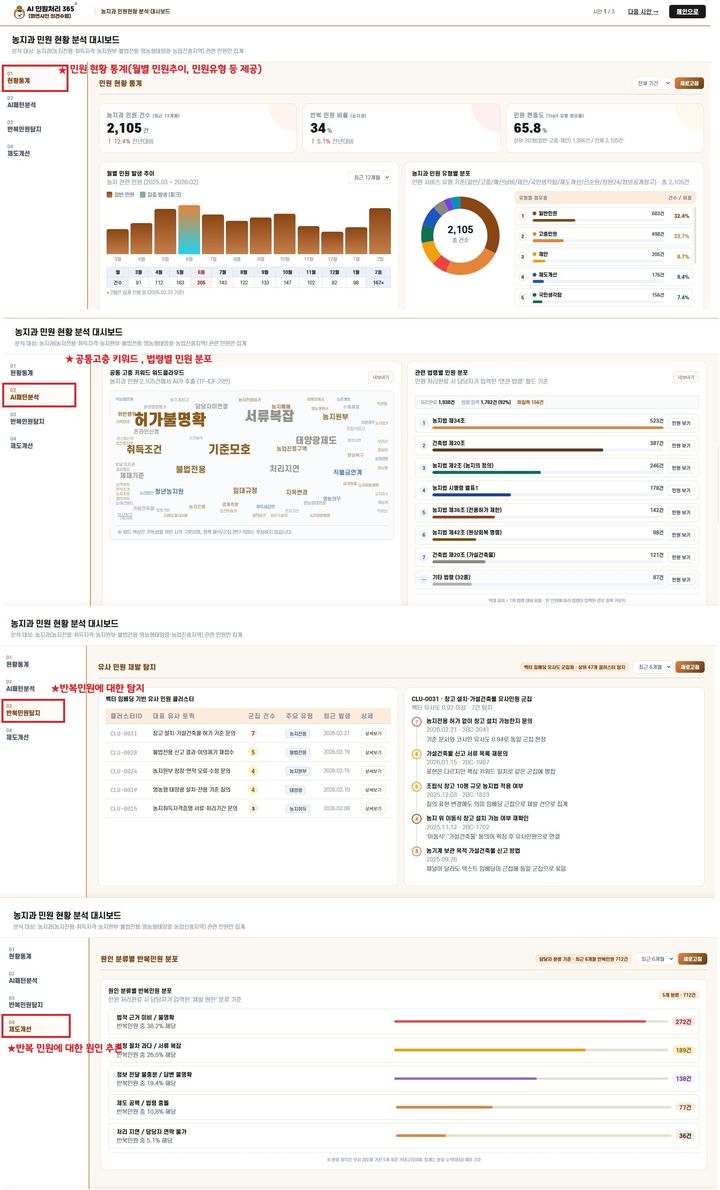This screenshot has height=1190, width=720.
Task: Click 새로고침 in the 민원 현황 통계 header
Action: click(x=689, y=83)
